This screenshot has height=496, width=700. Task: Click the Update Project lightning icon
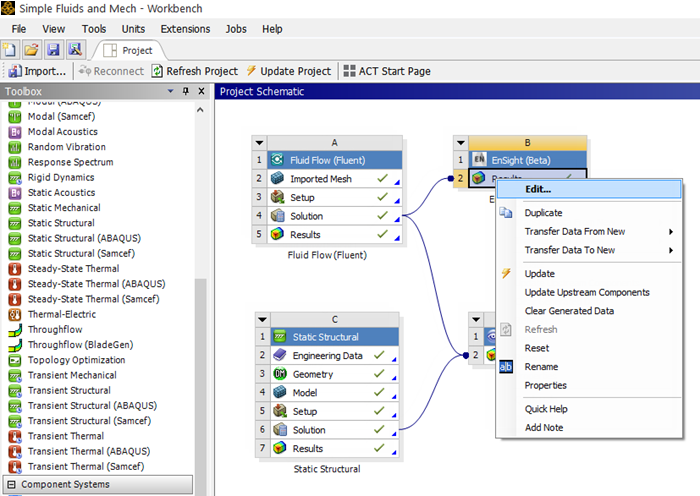click(x=251, y=71)
